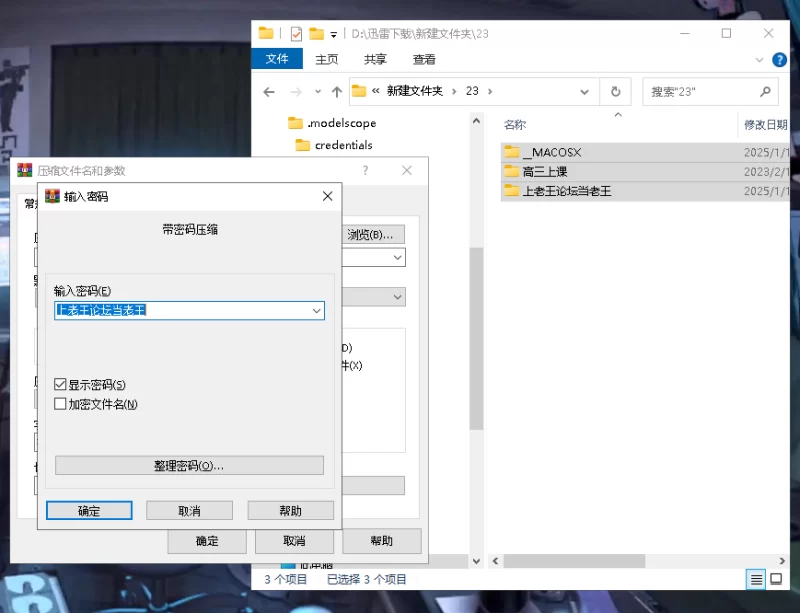Click the horizontal scrollbar in file list
The width and height of the screenshot is (800, 613).
tap(574, 560)
